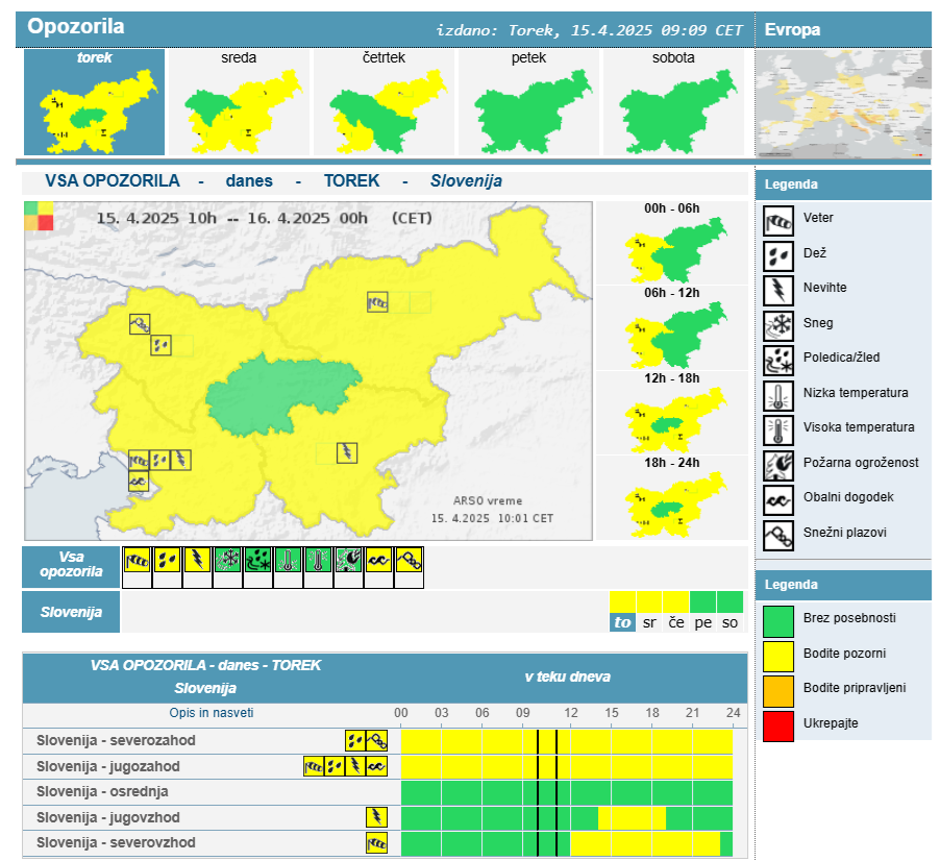Open the petek forecast tab
Image resolution: width=940 pixels, height=861 pixels.
click(527, 102)
